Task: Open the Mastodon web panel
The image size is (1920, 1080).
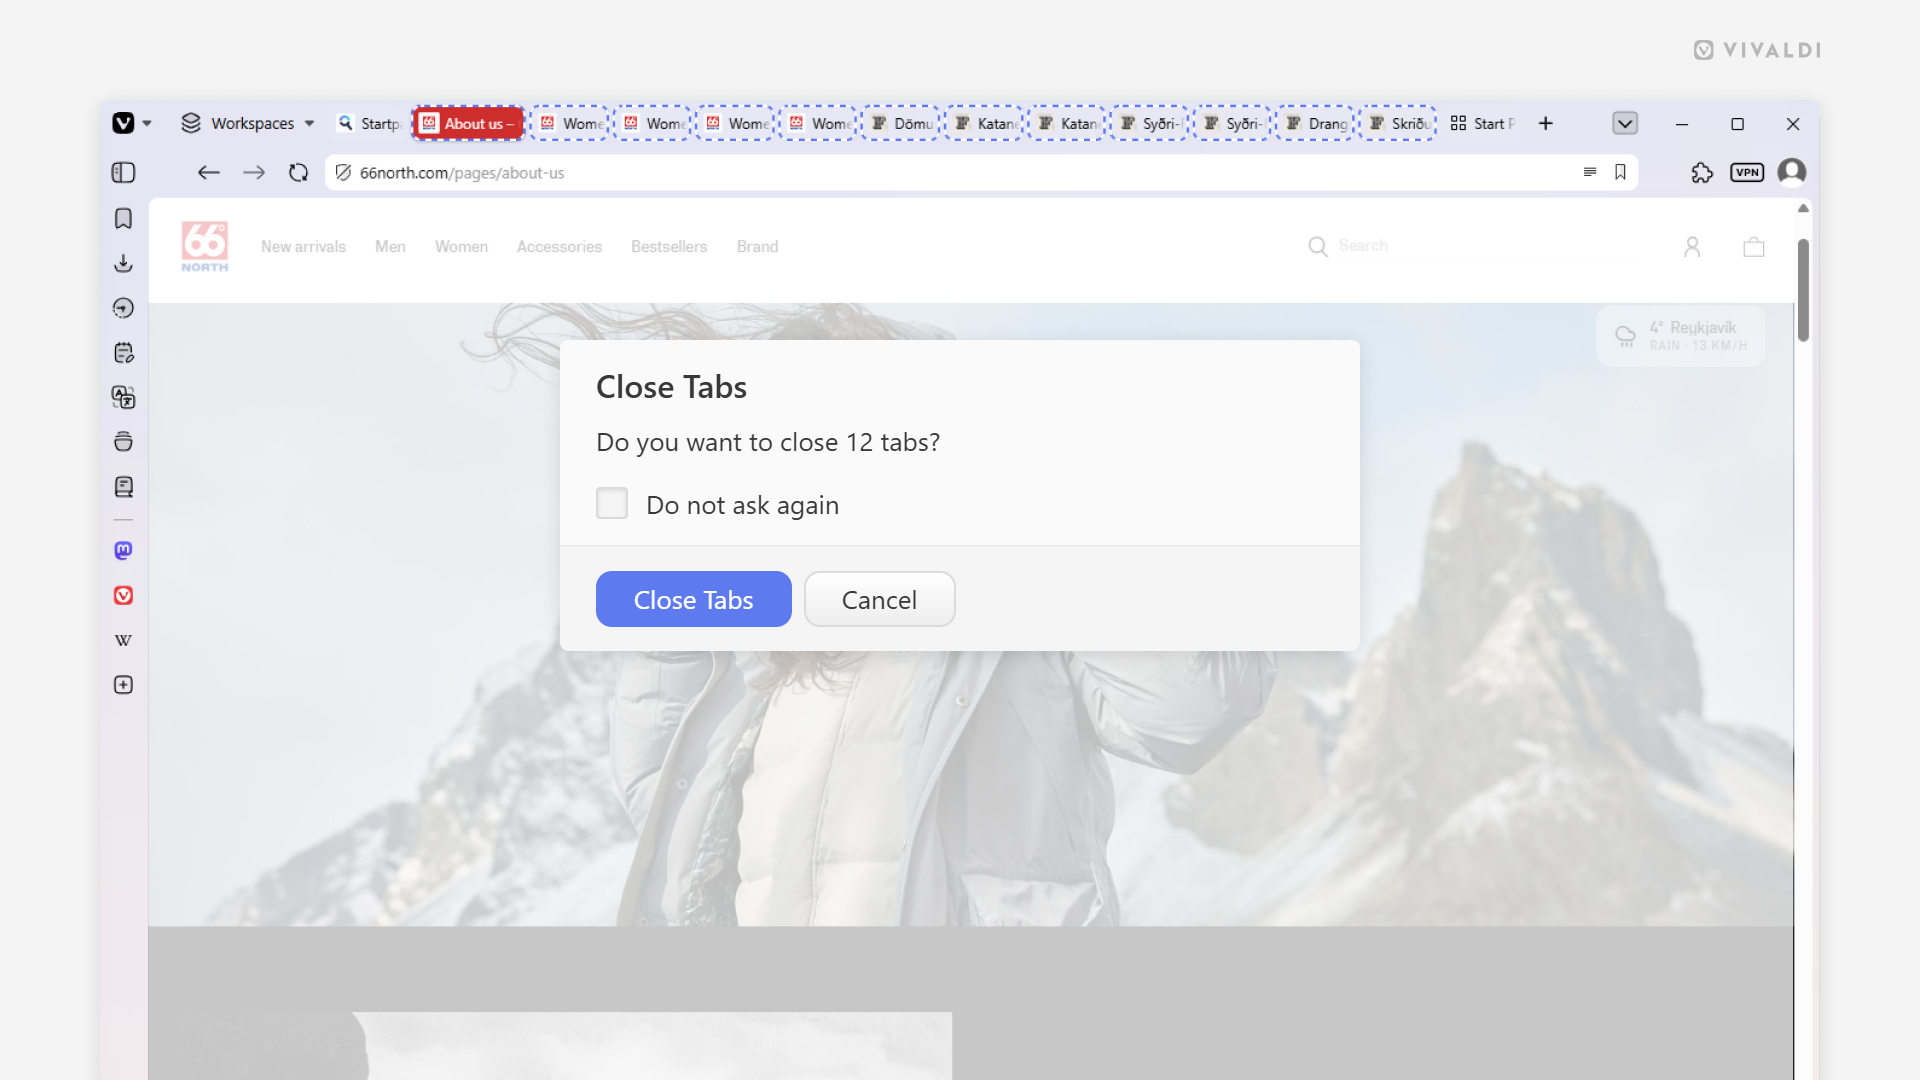Action: [123, 551]
